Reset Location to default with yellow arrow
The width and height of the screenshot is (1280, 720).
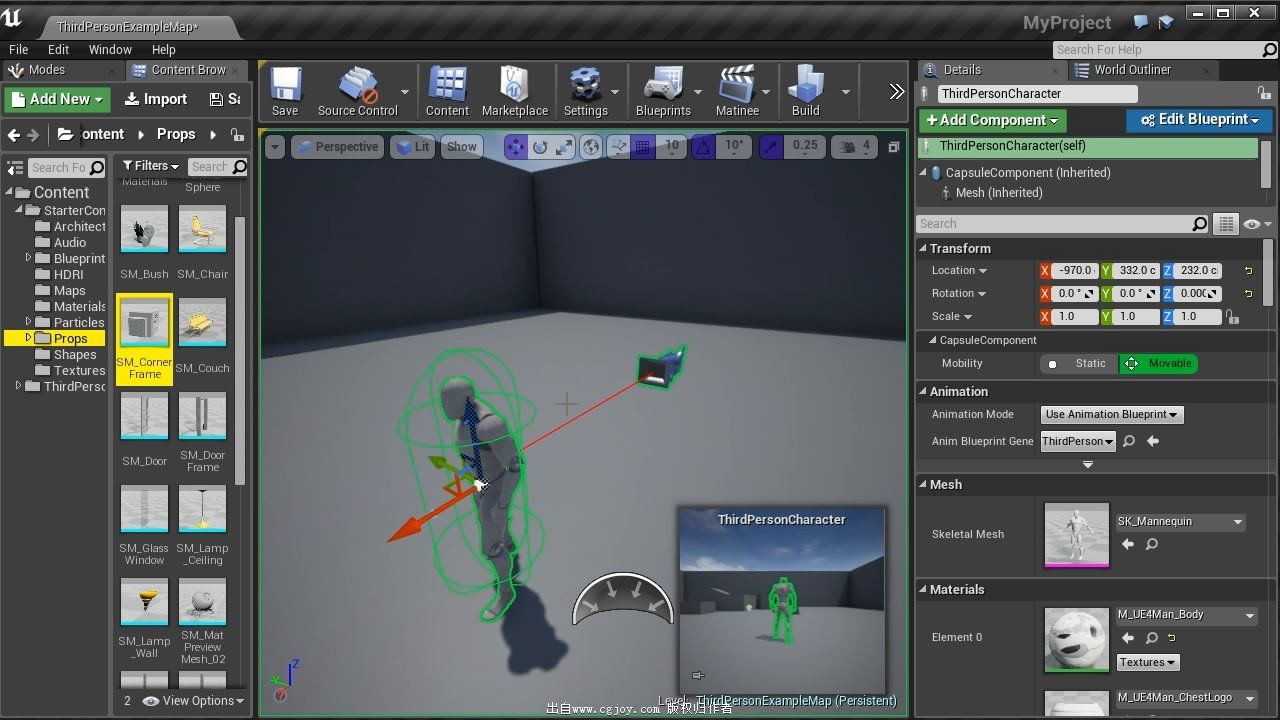1248,270
